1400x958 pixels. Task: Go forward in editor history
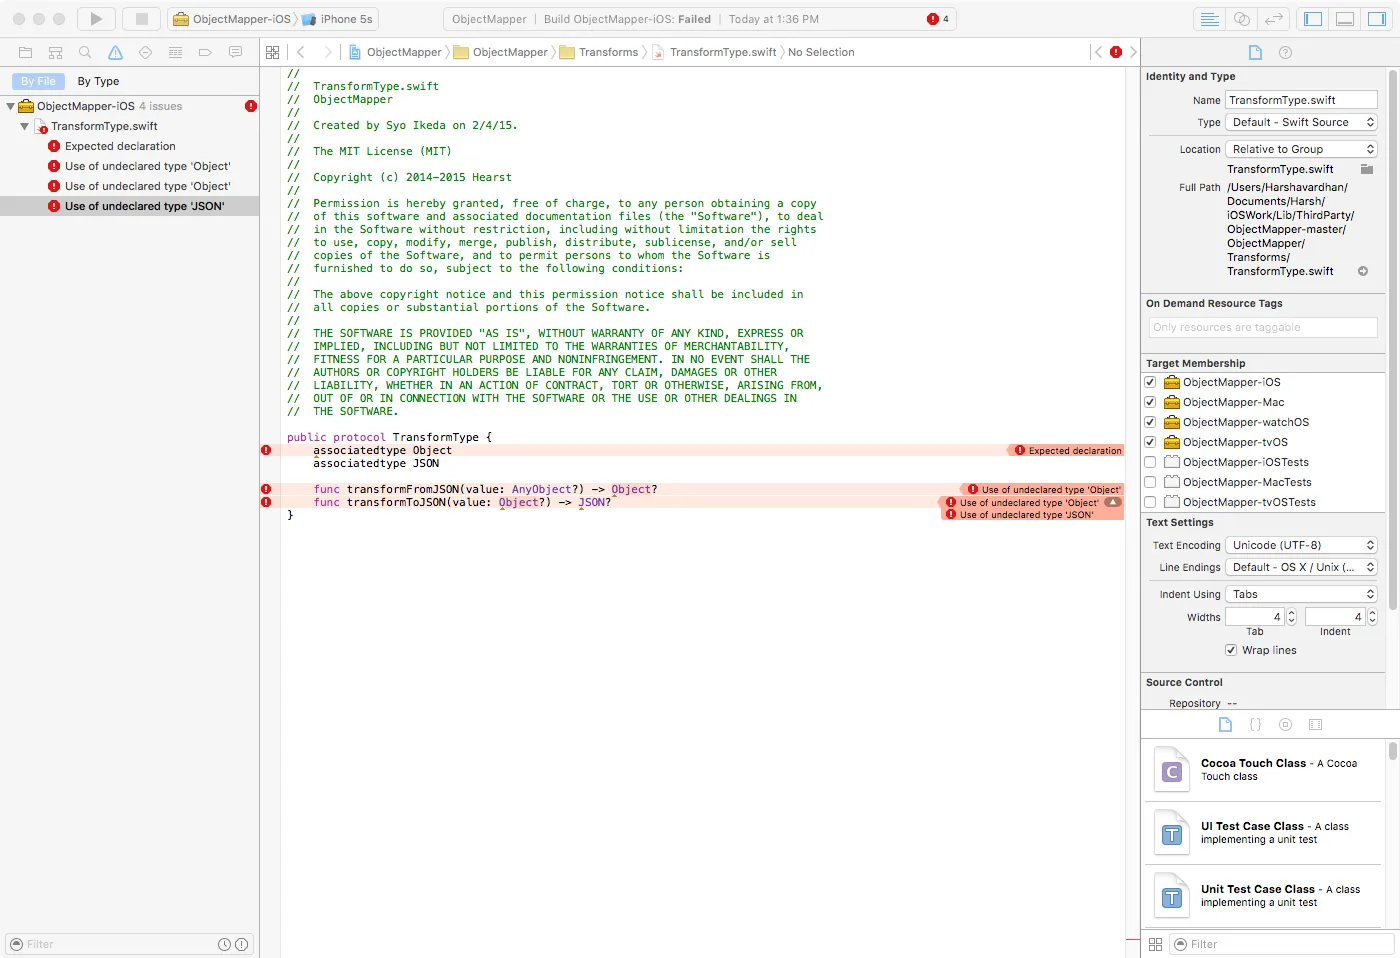327,52
